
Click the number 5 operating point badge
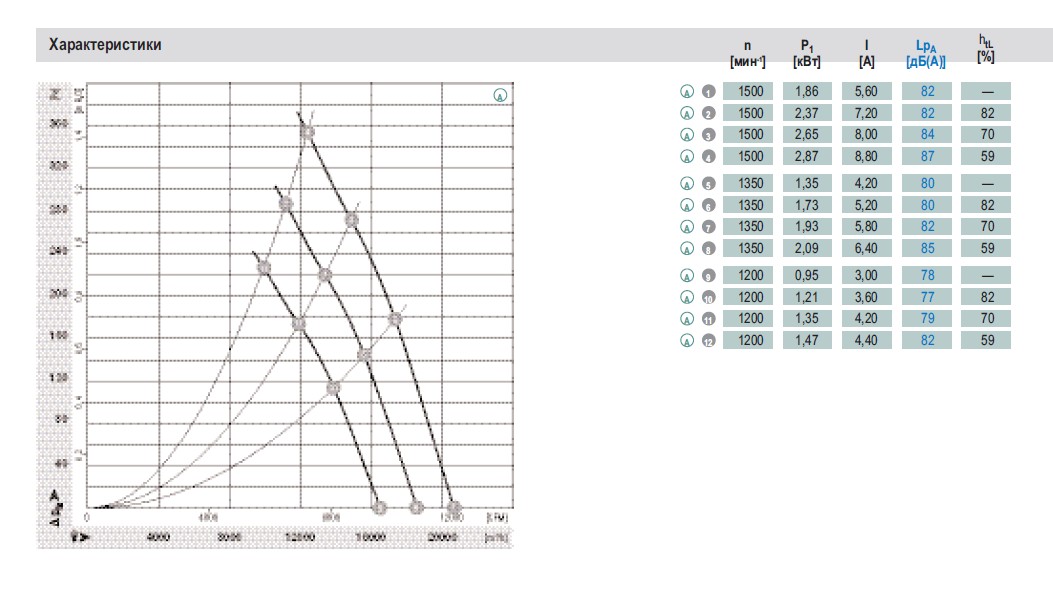point(708,183)
